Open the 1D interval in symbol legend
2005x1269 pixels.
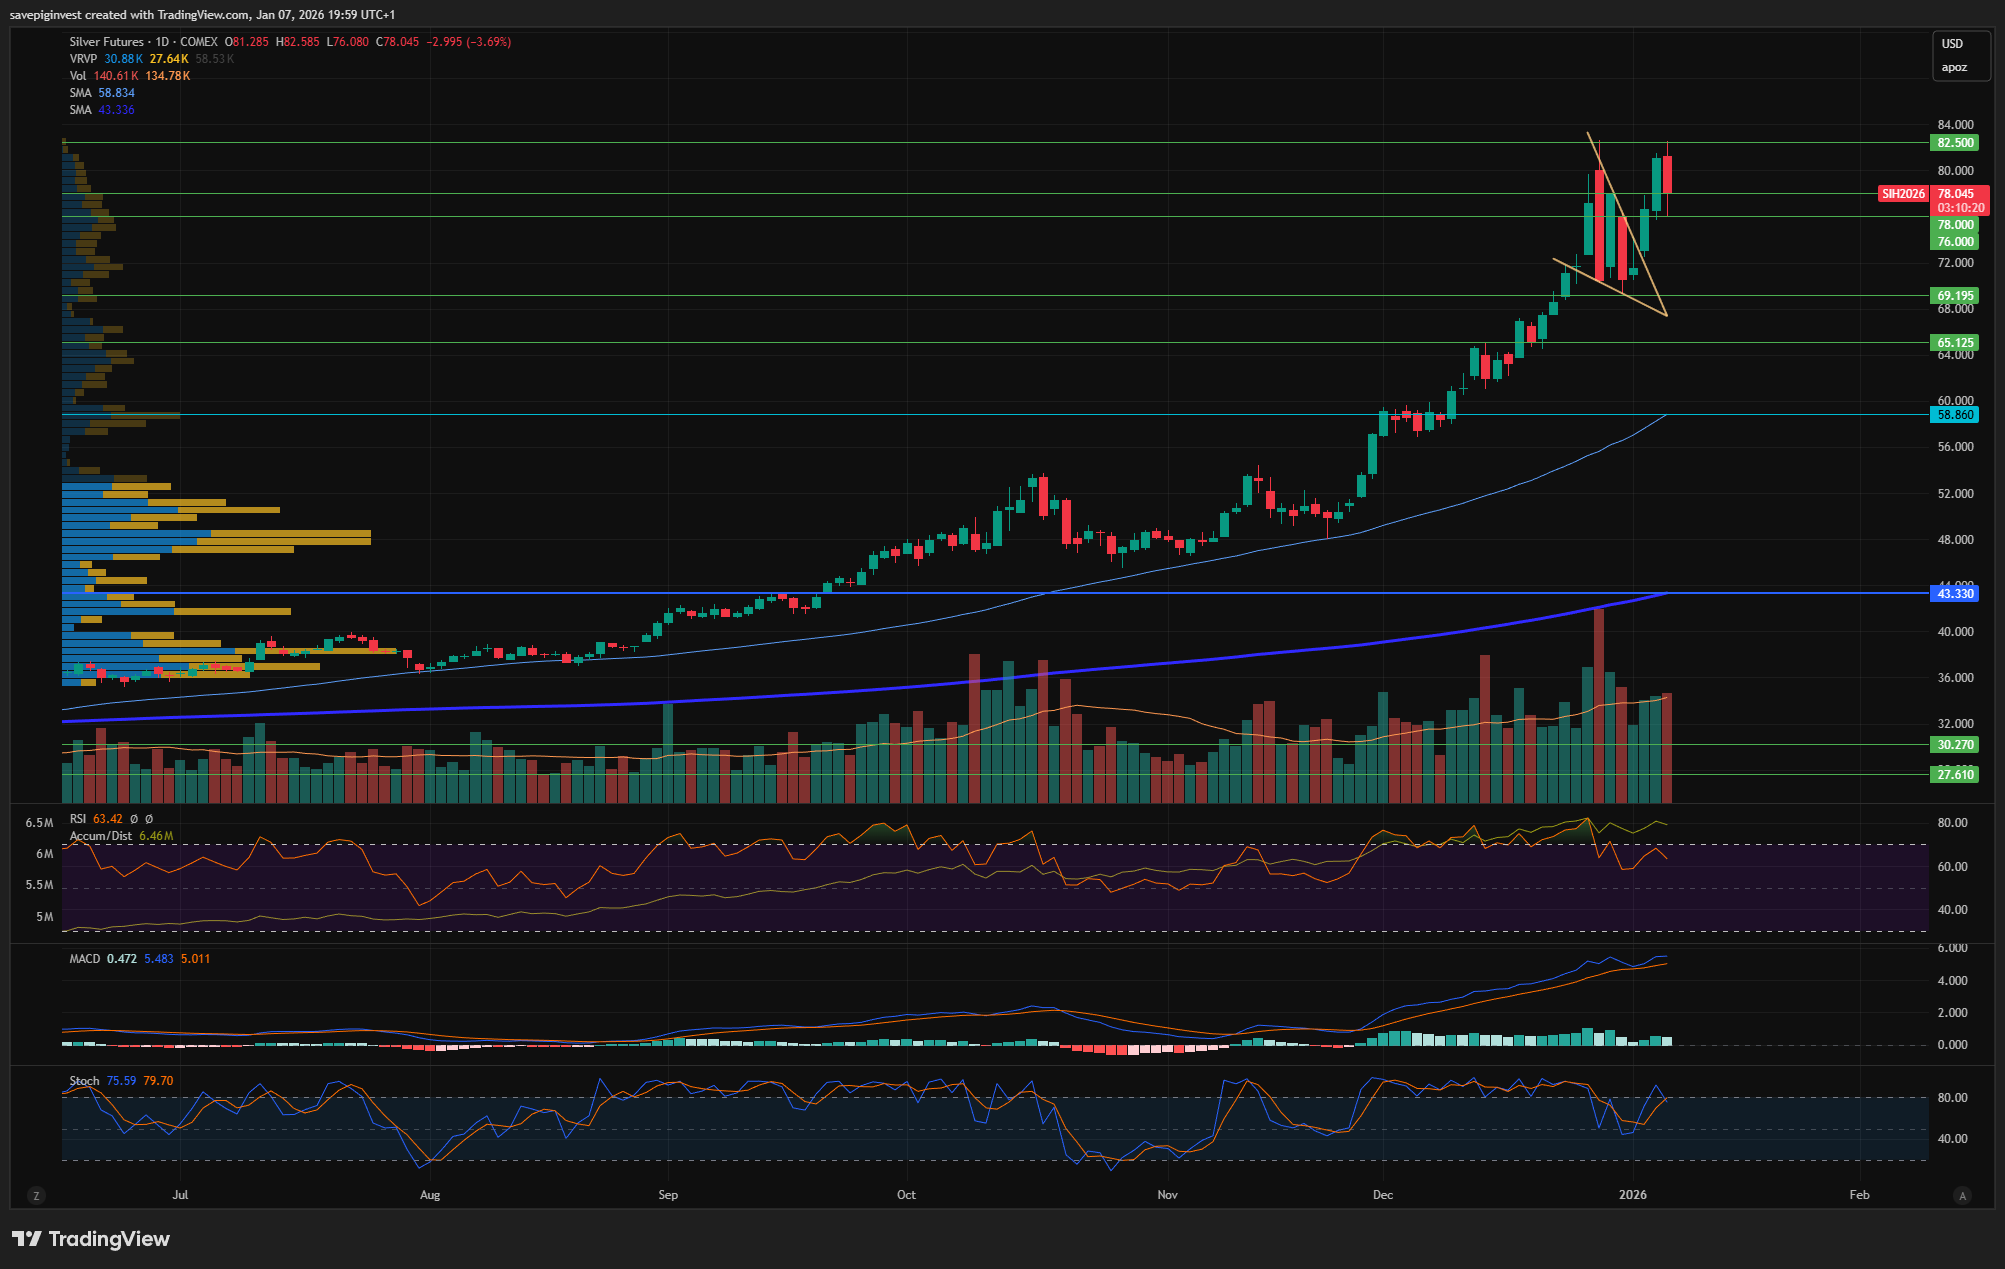[x=162, y=42]
